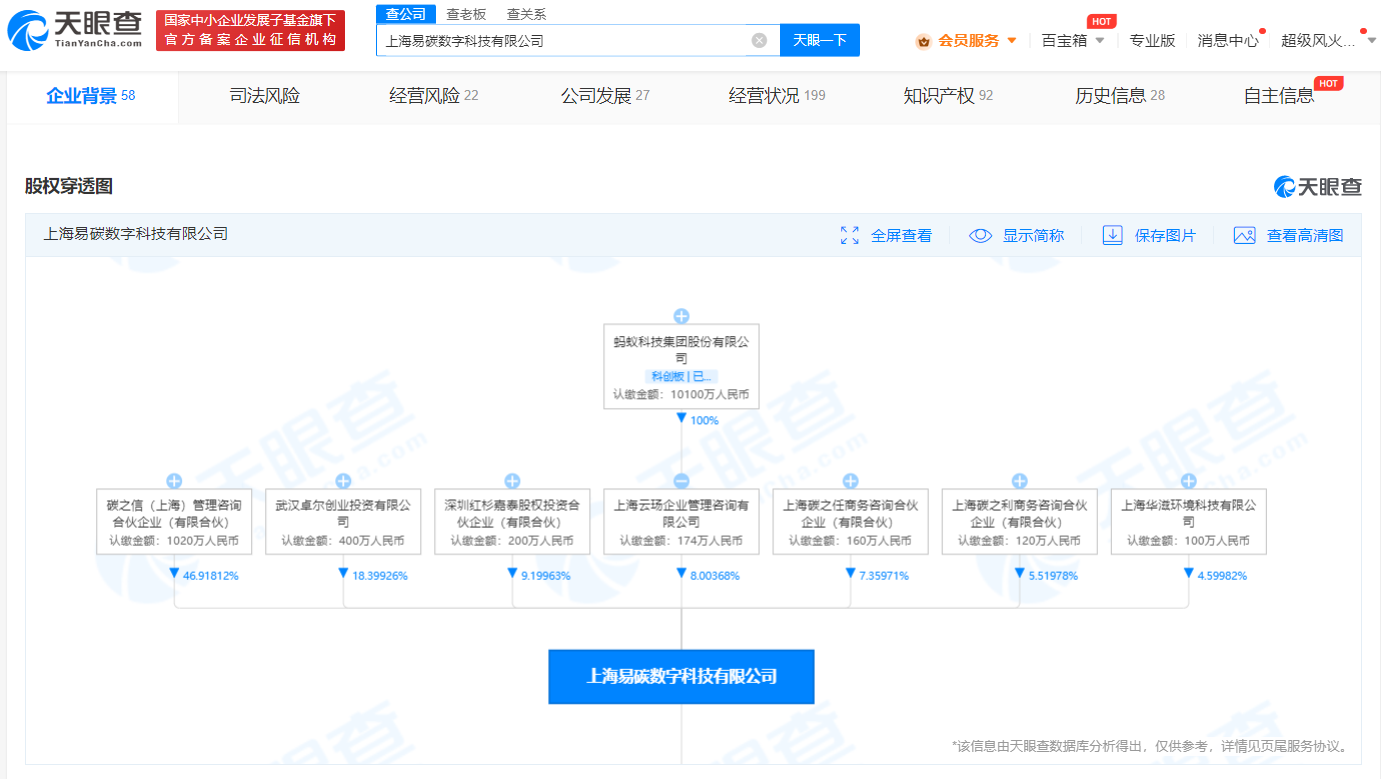Click the view HD image icon
The height and width of the screenshot is (779, 1381).
tap(1244, 236)
